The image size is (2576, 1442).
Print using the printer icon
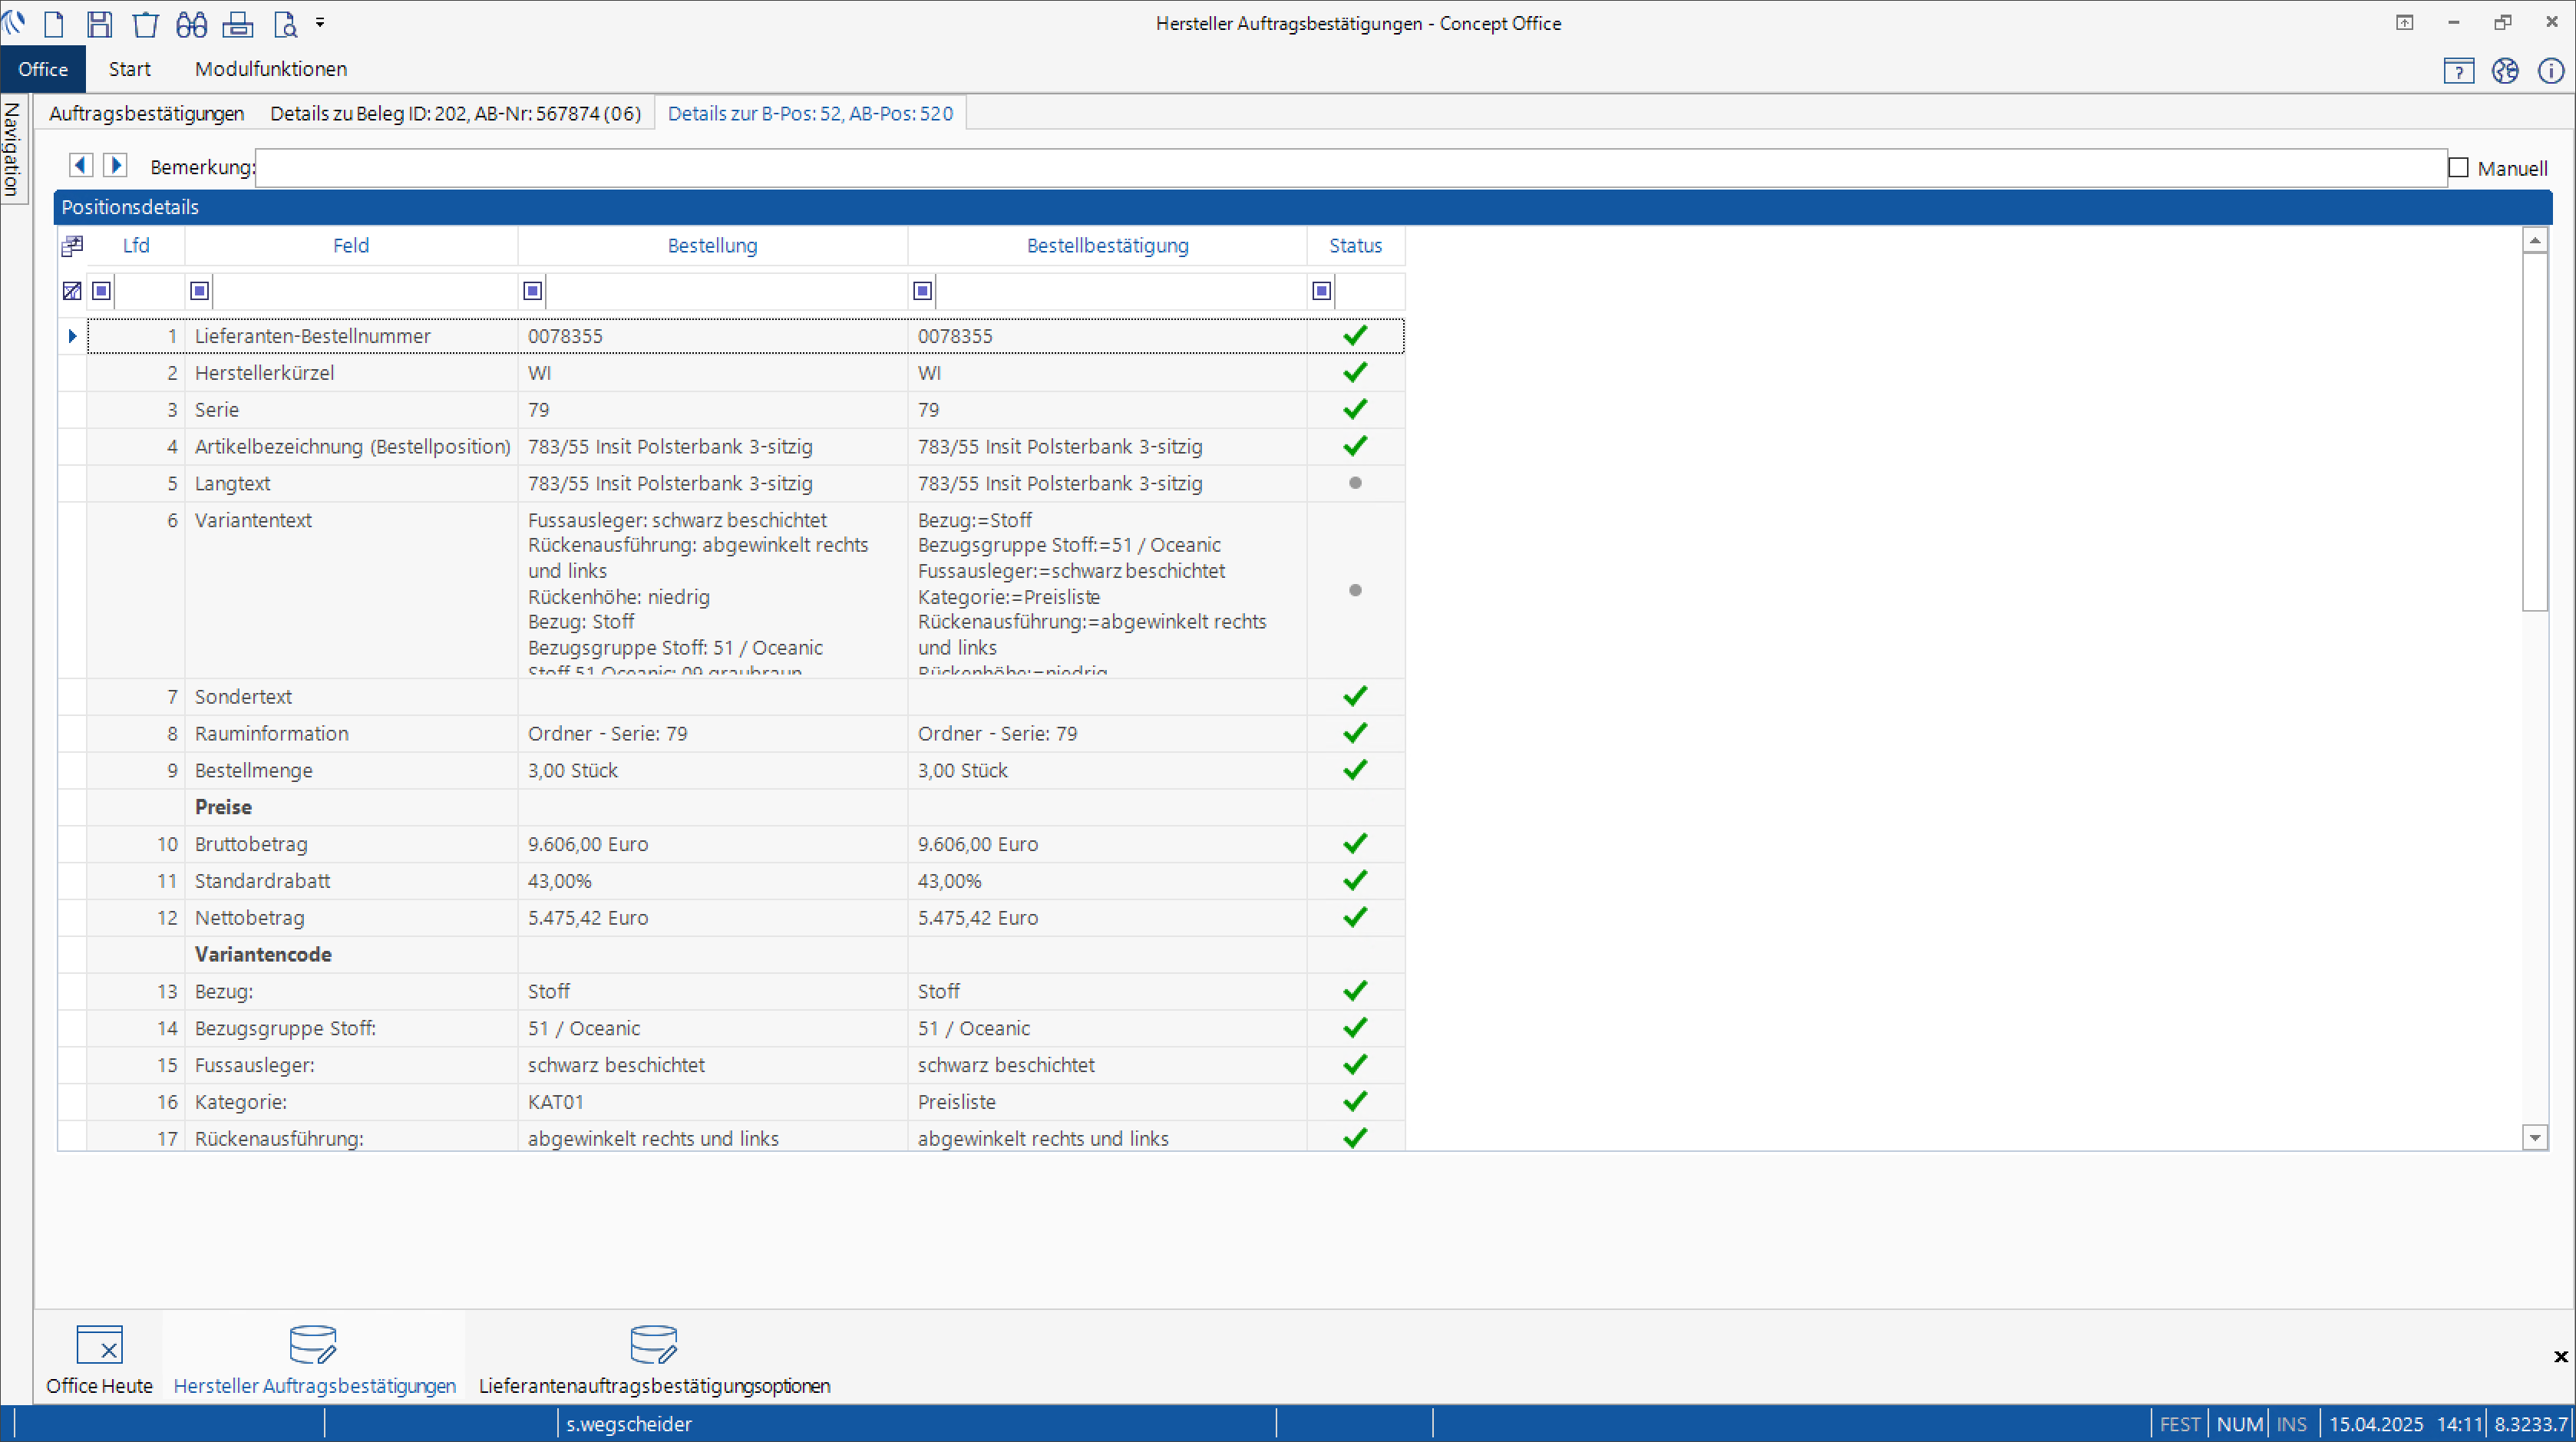point(238,23)
